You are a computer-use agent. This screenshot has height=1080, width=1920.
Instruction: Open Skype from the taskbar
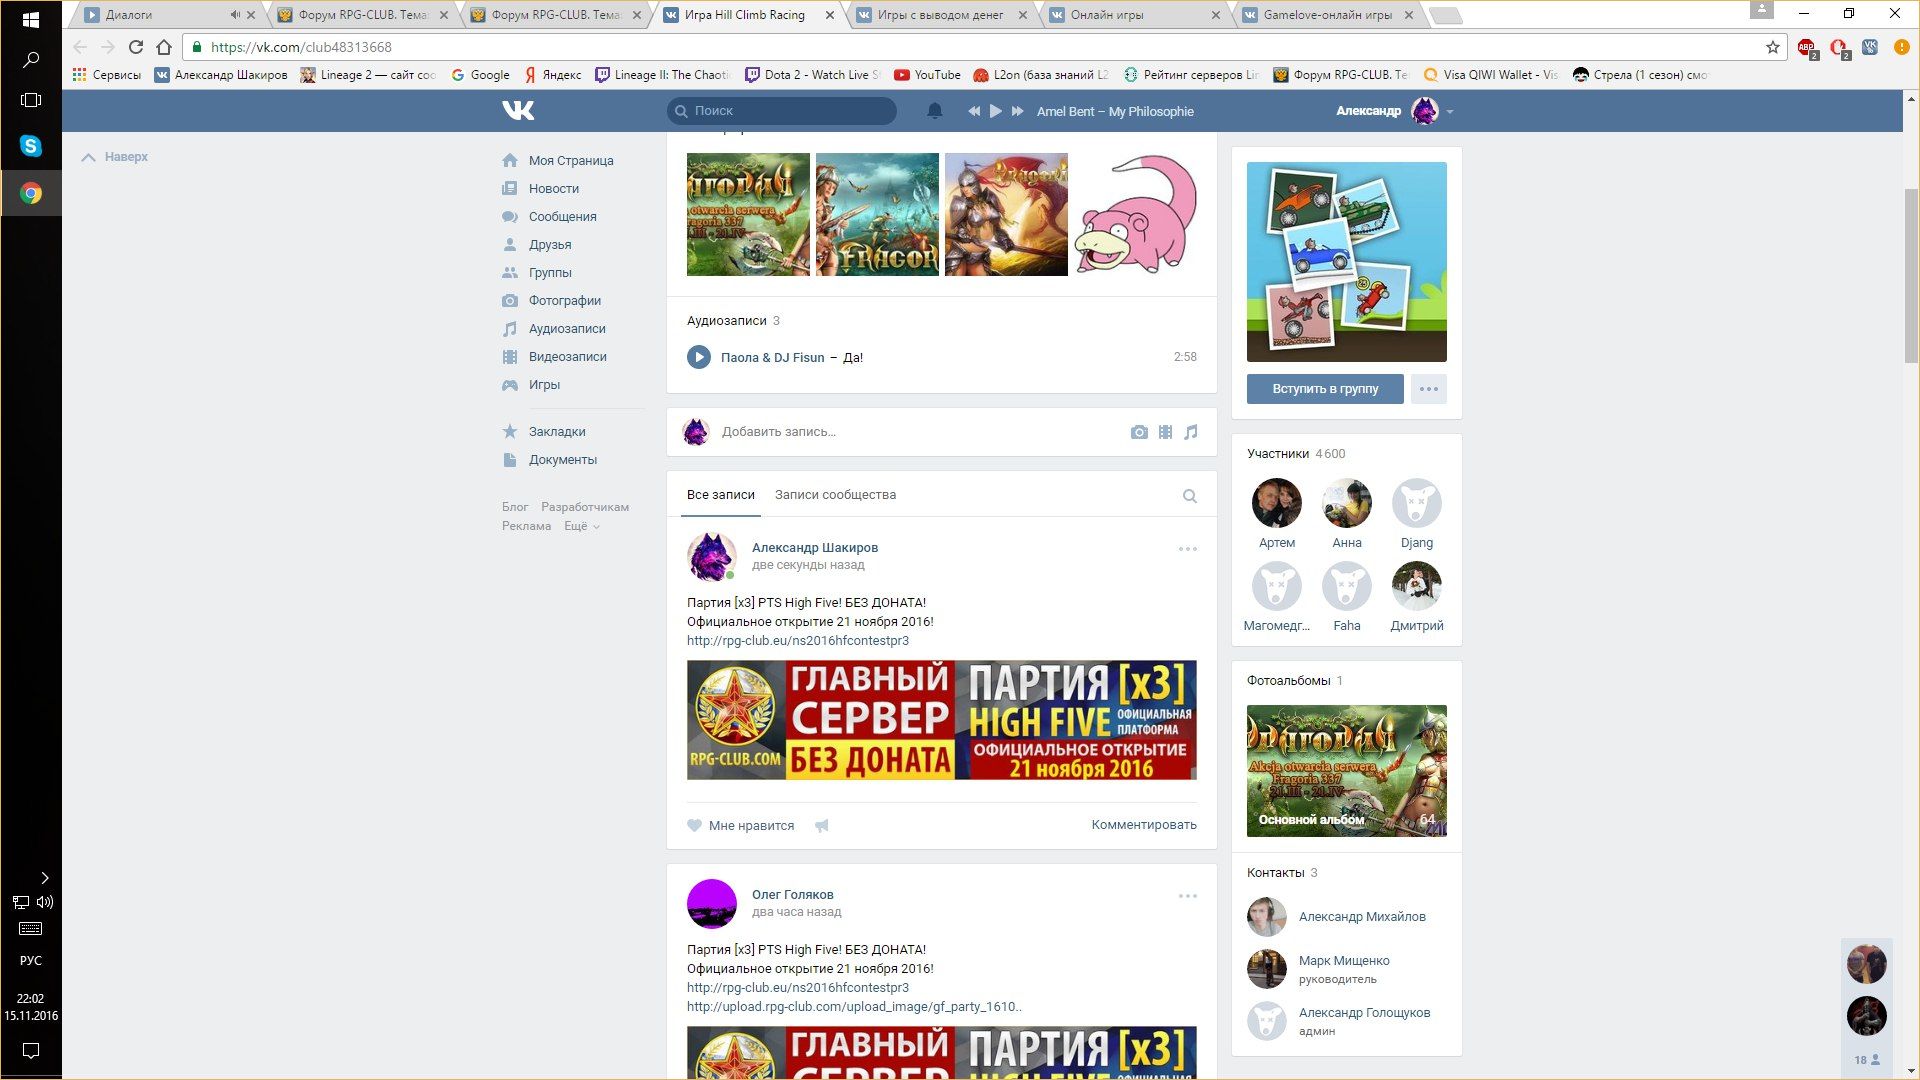click(31, 146)
